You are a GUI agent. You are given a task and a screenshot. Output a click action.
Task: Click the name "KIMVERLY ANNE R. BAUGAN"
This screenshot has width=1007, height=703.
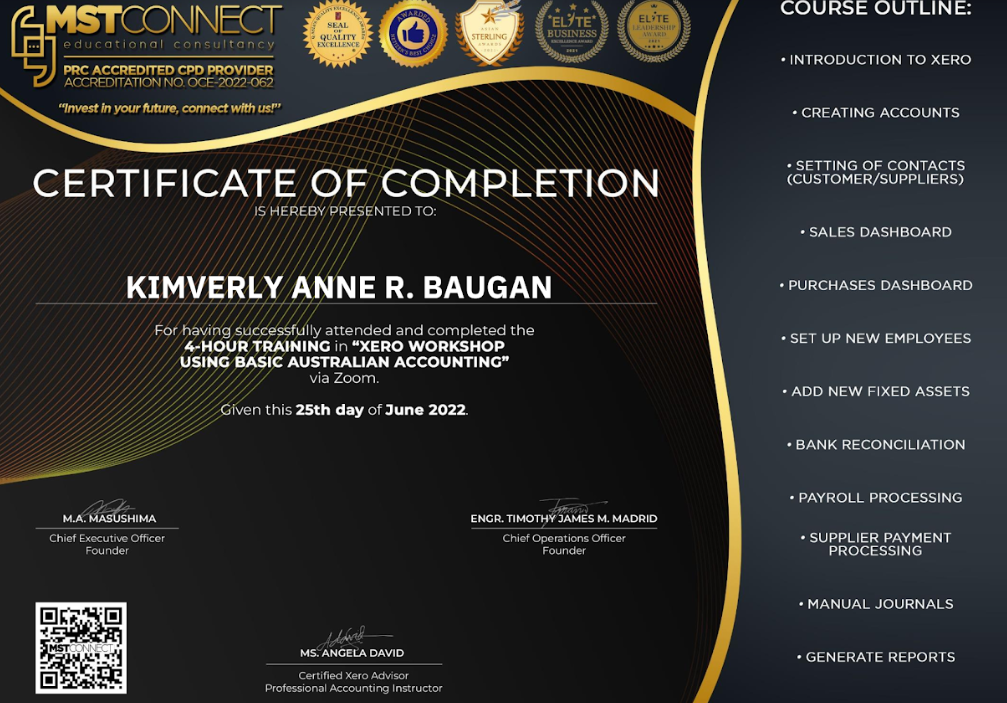(x=339, y=287)
